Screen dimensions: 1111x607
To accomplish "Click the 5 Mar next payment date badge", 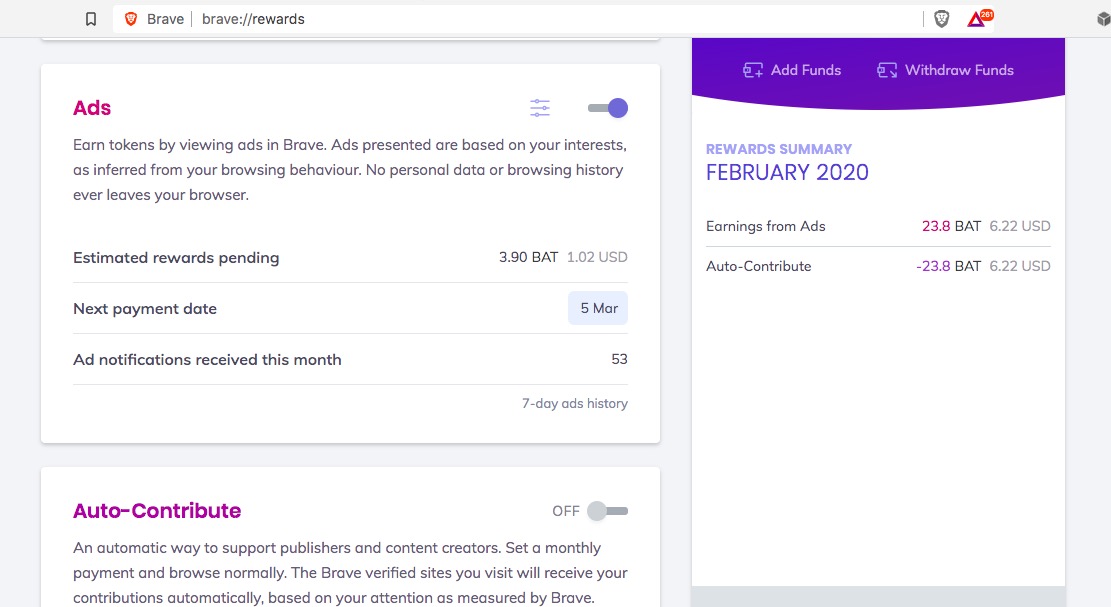I will point(598,308).
